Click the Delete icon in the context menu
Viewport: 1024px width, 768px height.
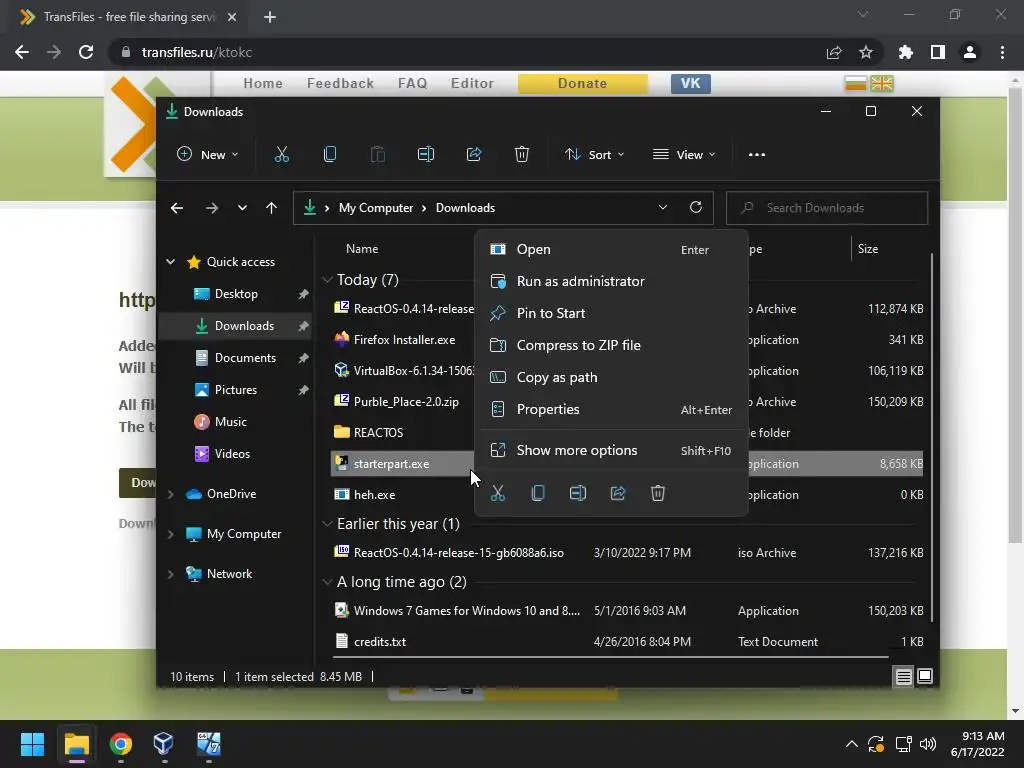point(658,493)
